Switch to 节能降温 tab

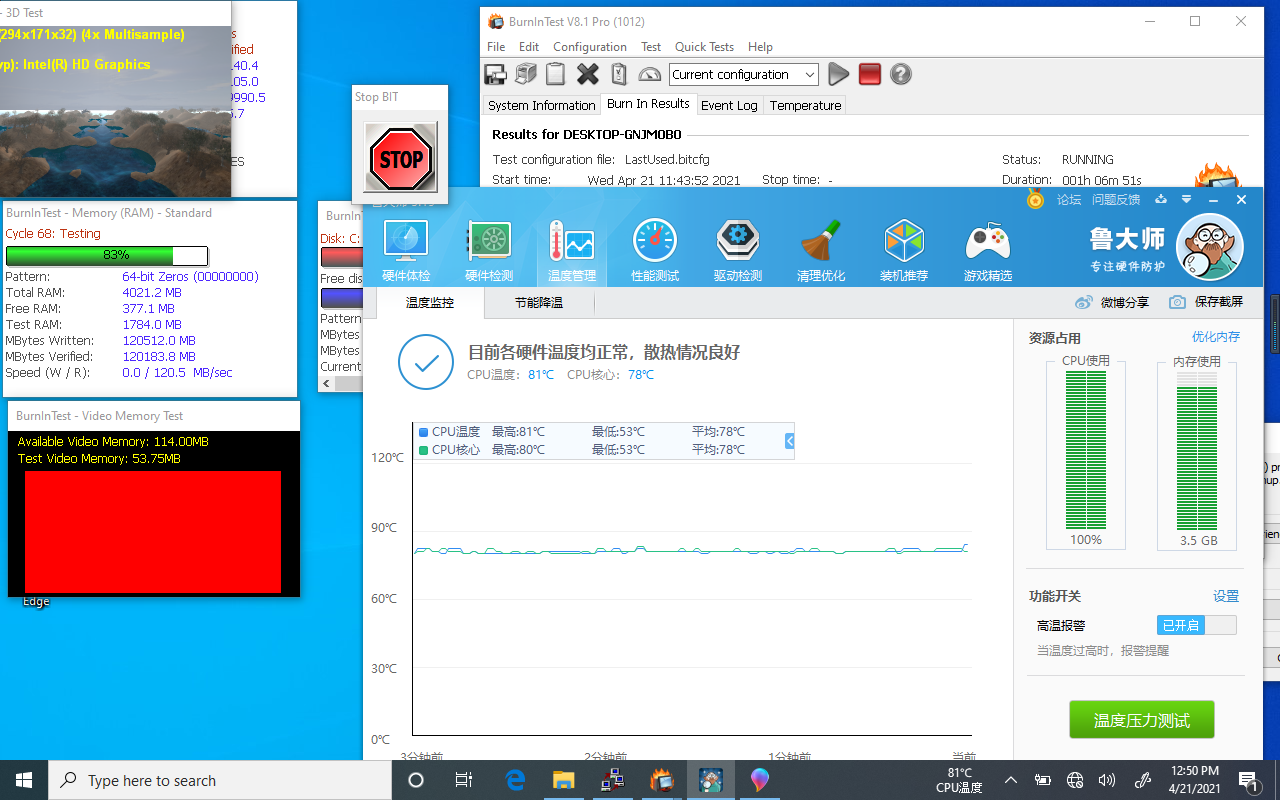pos(538,302)
